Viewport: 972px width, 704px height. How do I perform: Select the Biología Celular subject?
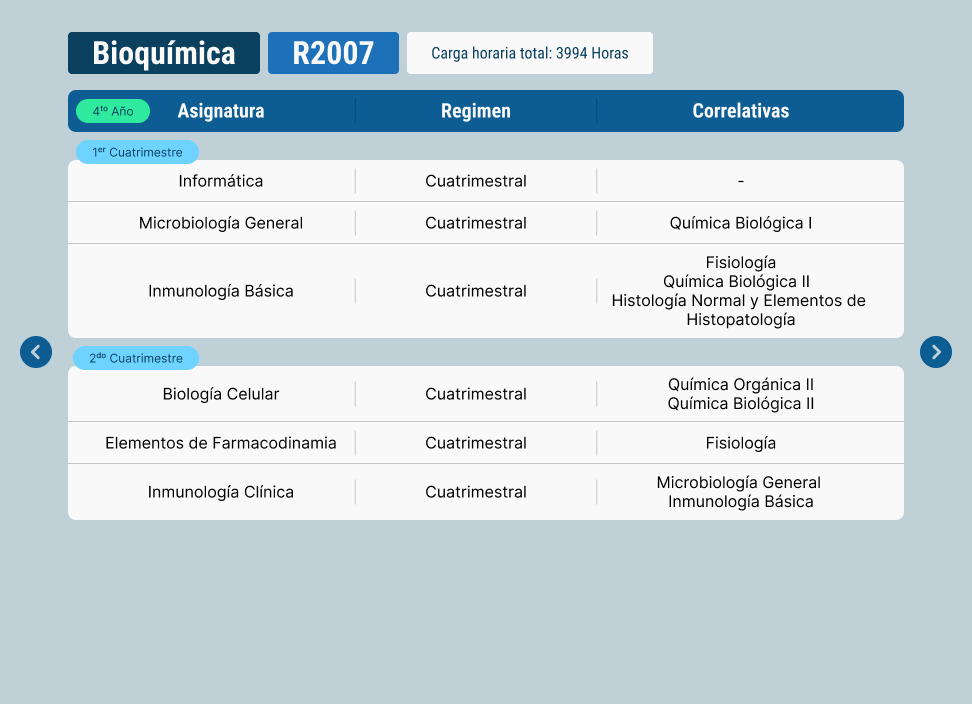221,394
